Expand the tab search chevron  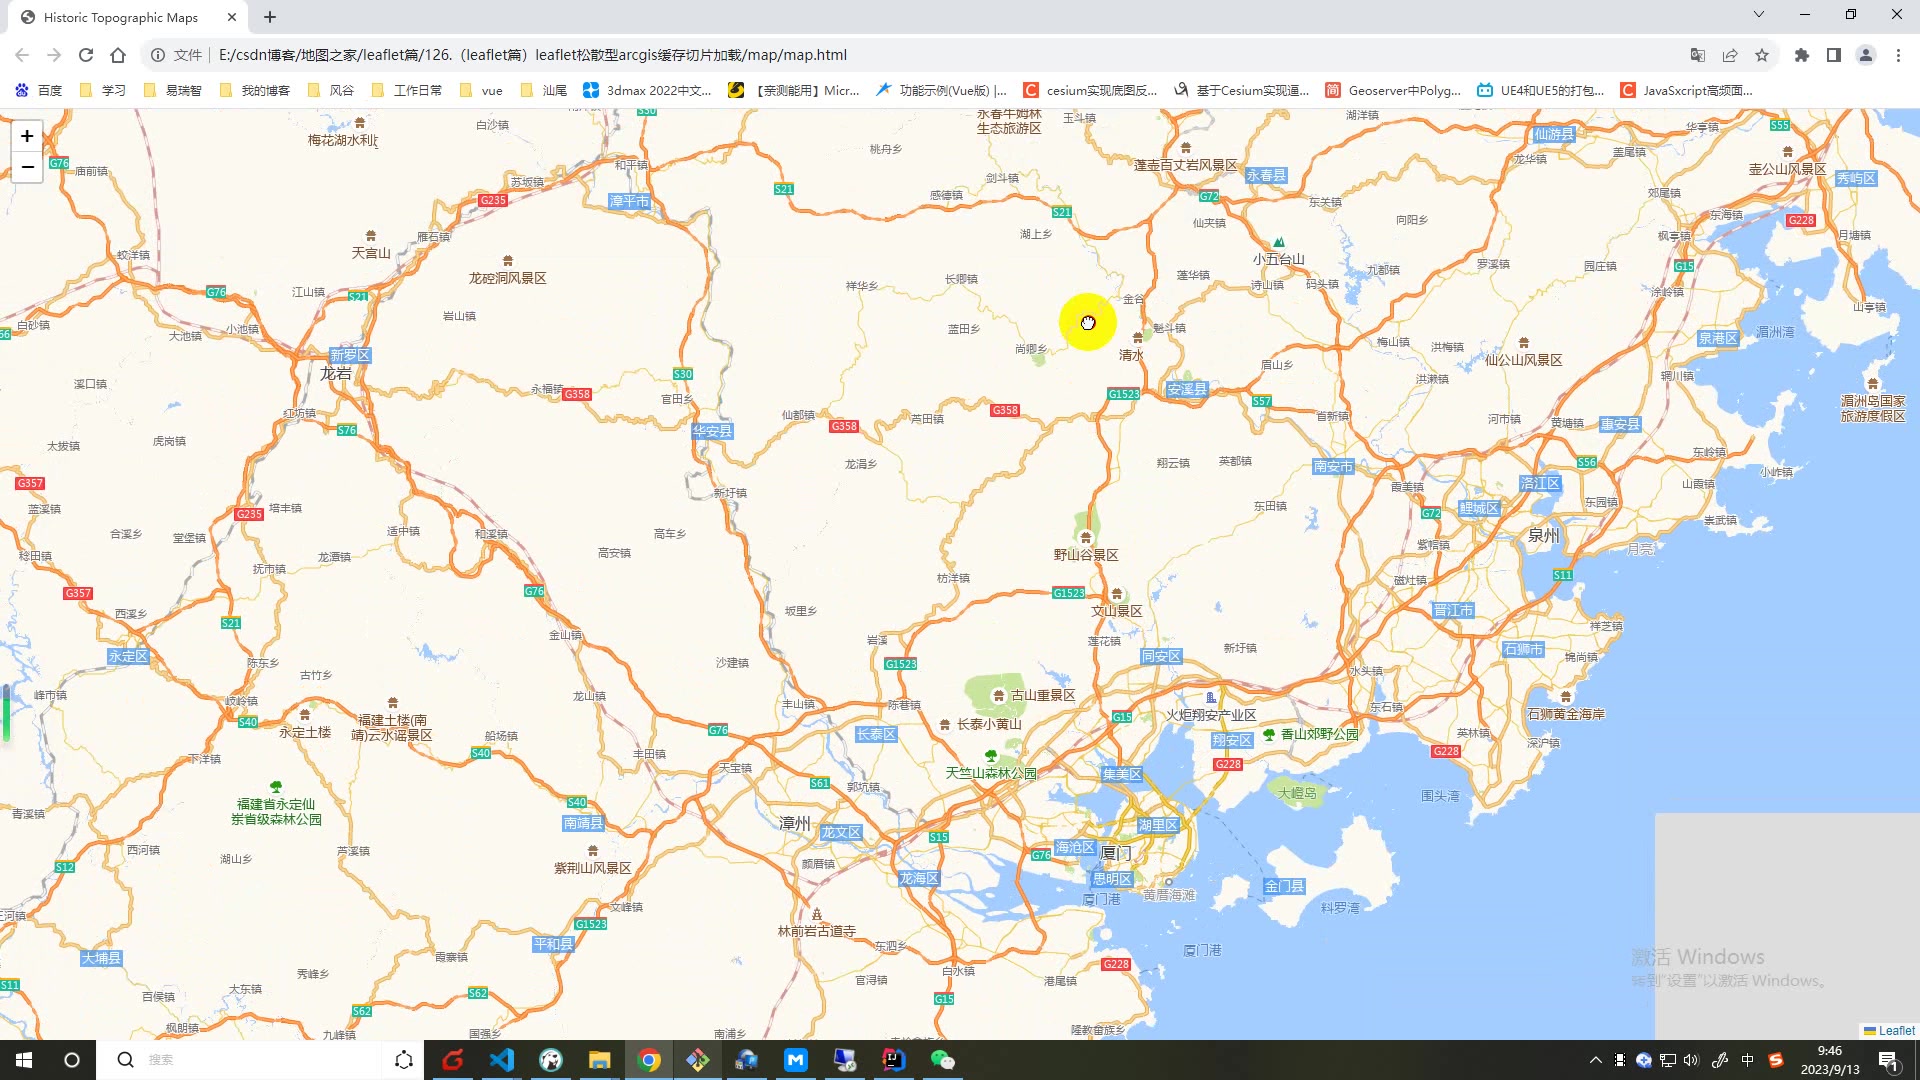coord(1758,14)
